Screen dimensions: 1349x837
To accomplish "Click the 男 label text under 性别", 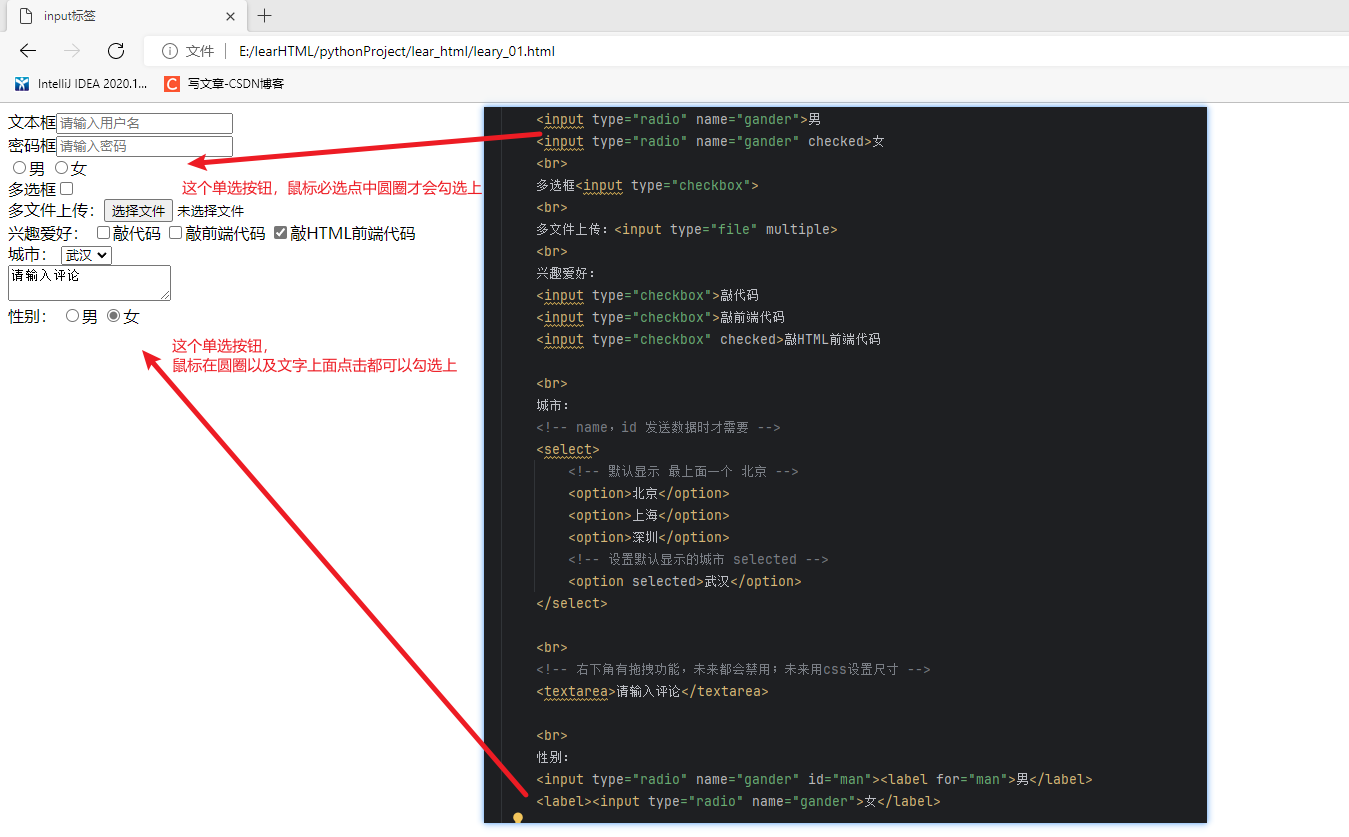I will (90, 316).
